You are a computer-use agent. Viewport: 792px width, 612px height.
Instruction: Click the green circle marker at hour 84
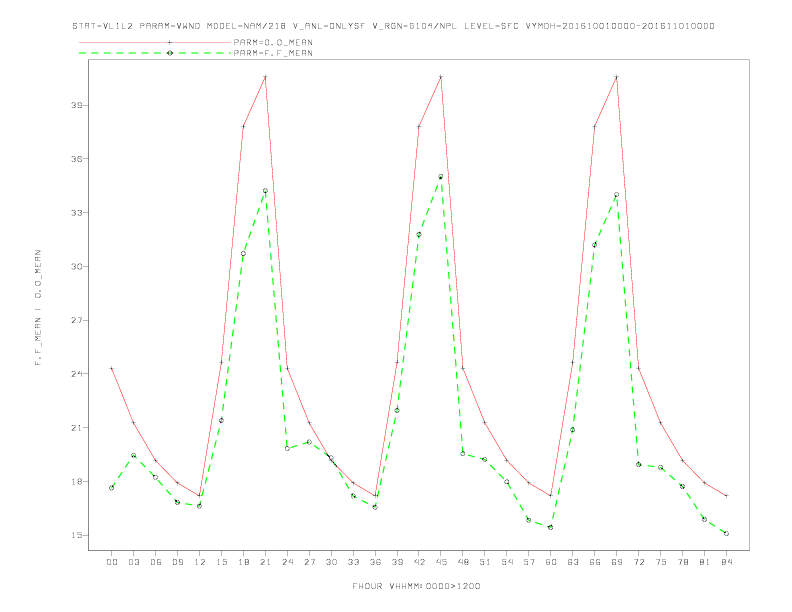click(726, 533)
